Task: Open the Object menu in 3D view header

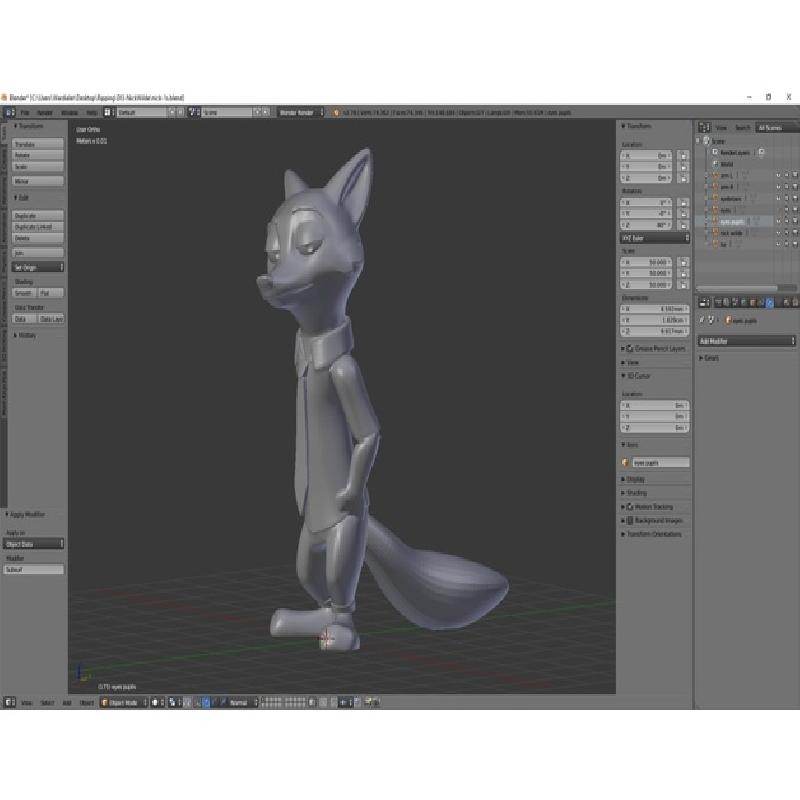Action: coord(87,703)
